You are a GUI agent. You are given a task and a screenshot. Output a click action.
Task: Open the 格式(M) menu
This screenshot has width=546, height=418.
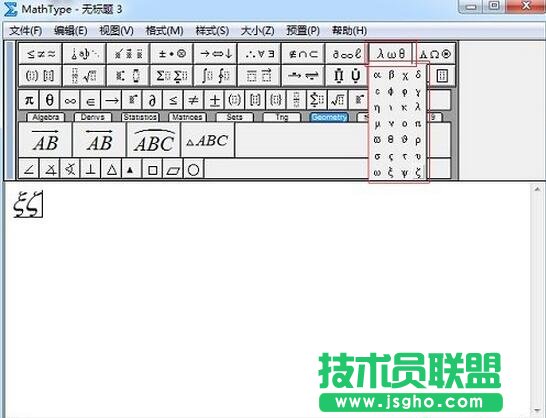click(x=164, y=31)
